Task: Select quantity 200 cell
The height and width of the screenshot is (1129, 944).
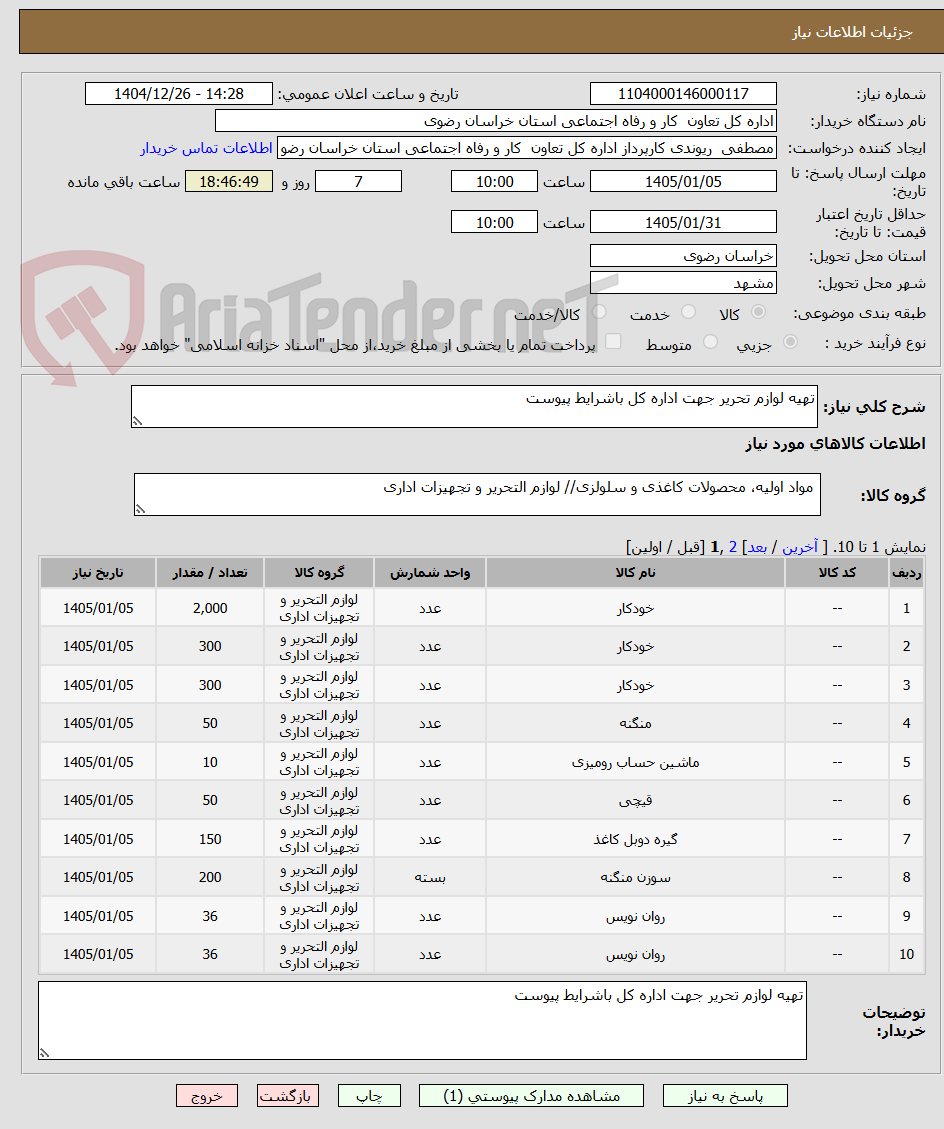Action: click(210, 877)
